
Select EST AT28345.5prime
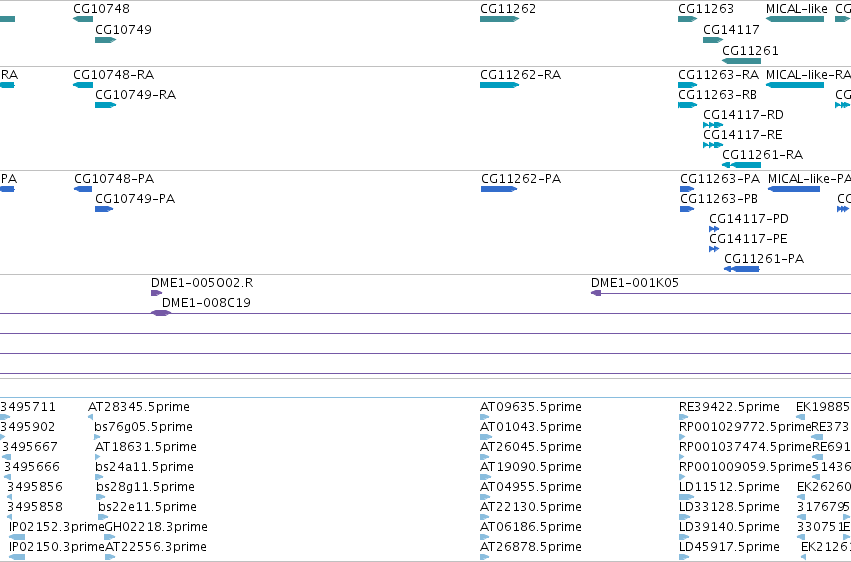(139, 407)
